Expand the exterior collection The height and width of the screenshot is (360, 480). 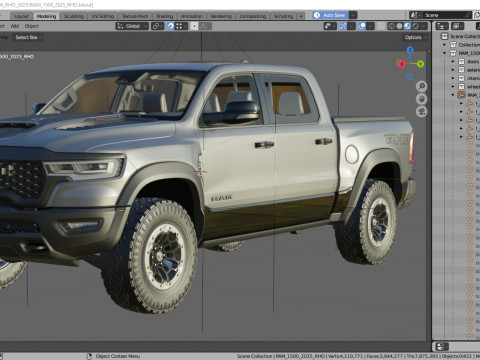point(453,70)
